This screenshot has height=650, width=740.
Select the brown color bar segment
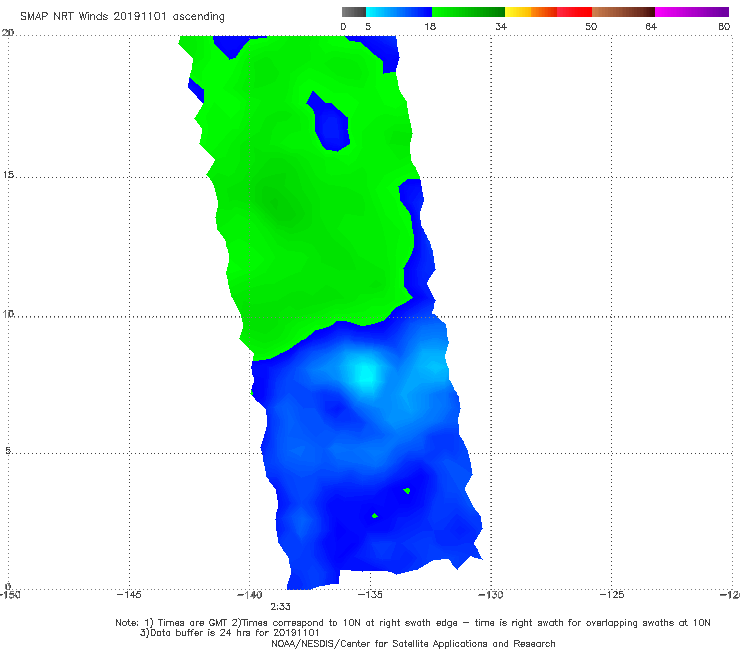click(x=623, y=12)
